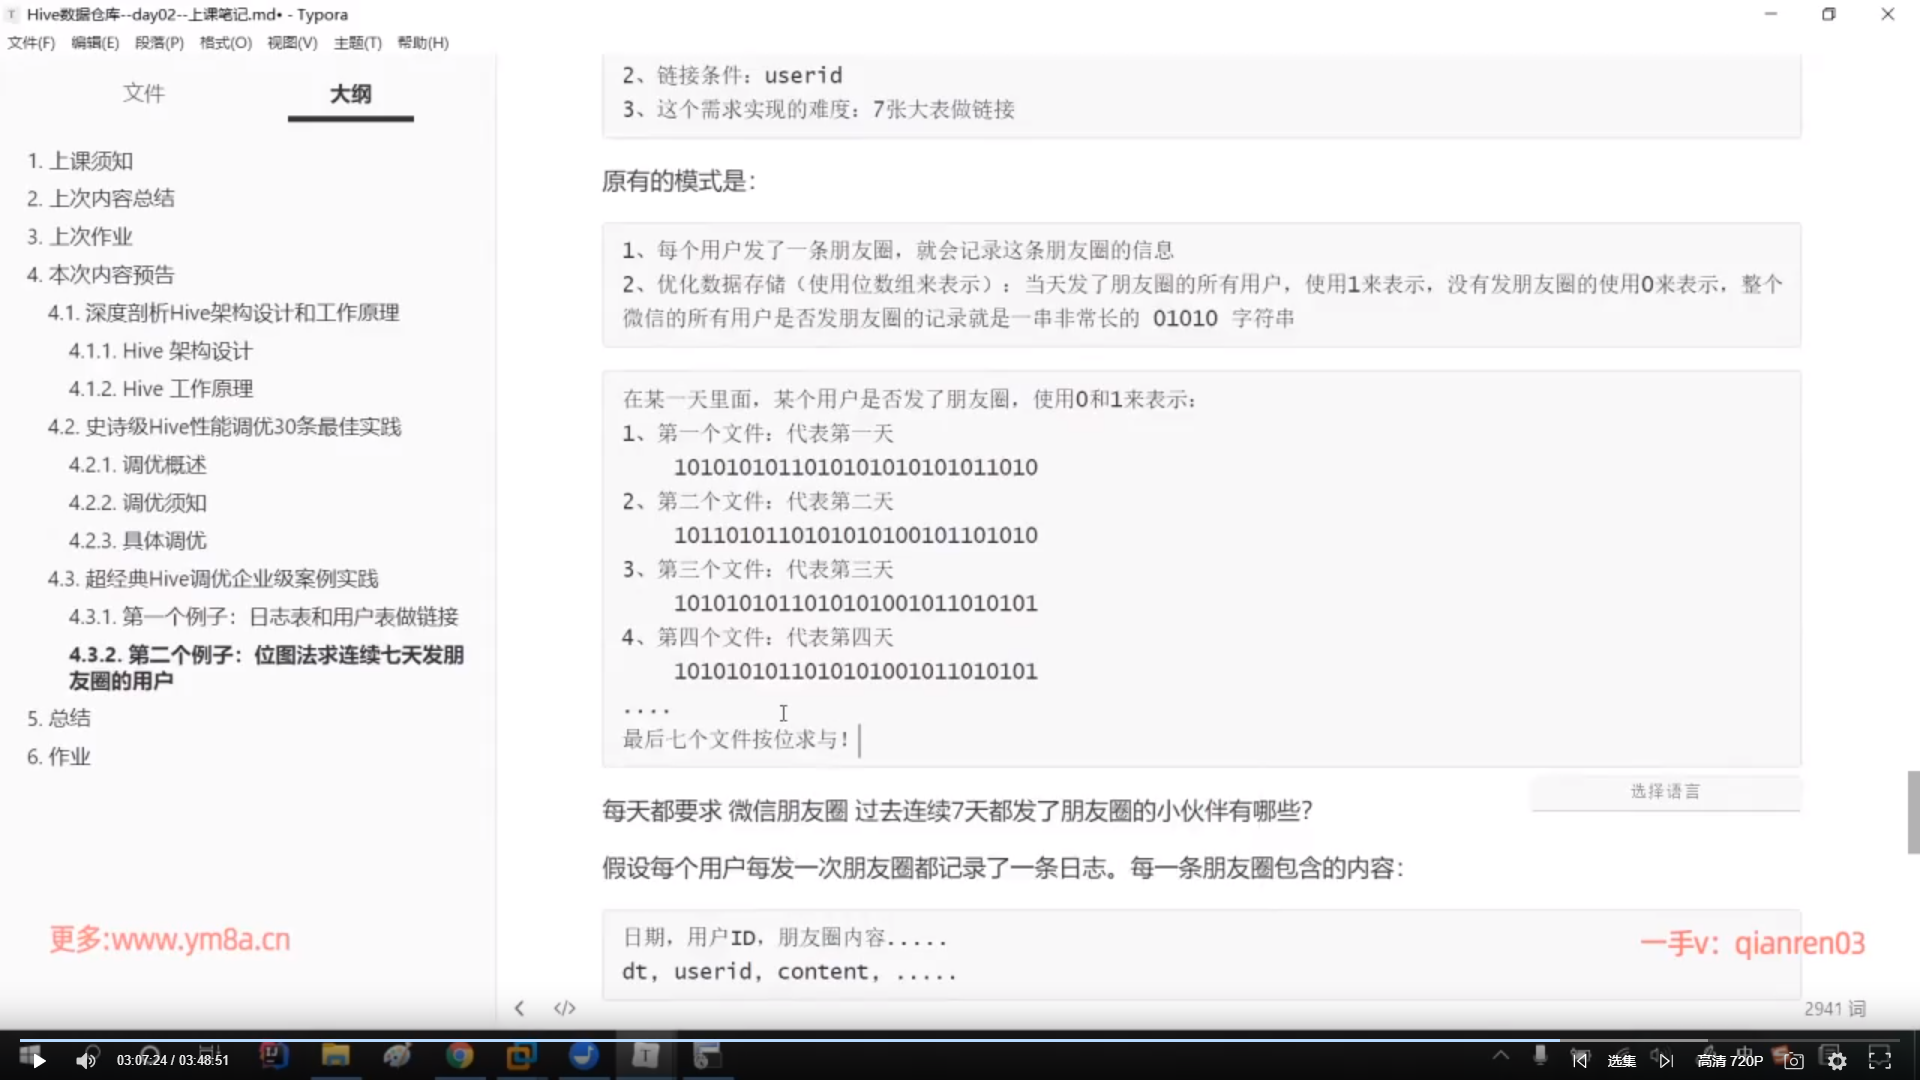Image resolution: width=1920 pixels, height=1080 pixels.
Task: Click the 2941 词 word count
Action: click(1834, 1008)
